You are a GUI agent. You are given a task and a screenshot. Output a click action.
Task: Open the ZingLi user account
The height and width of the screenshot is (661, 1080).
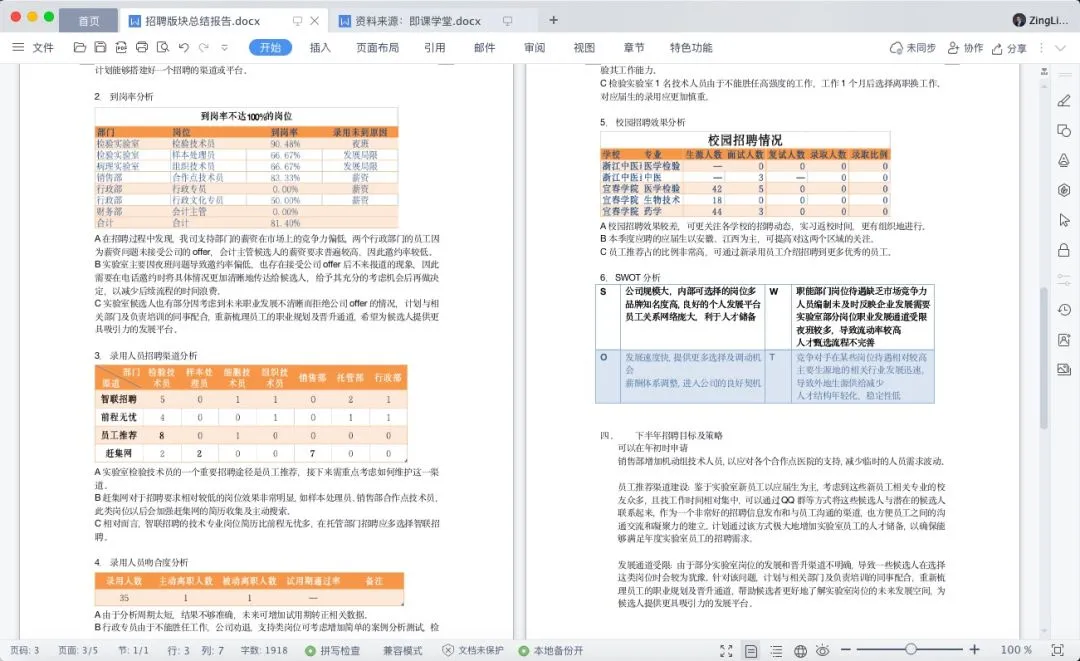coord(1041,20)
